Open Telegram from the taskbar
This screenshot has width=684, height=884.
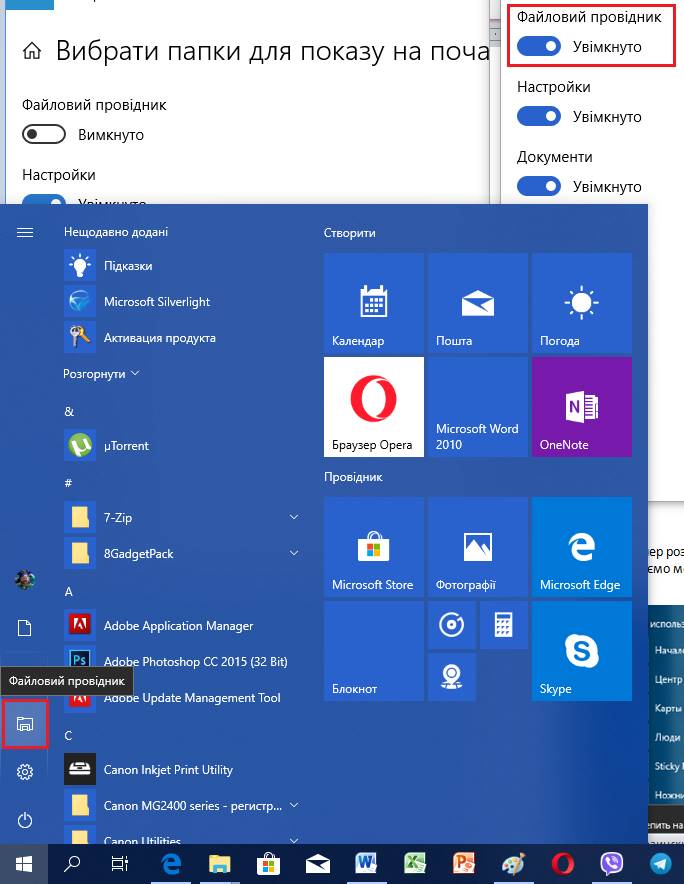[x=660, y=864]
